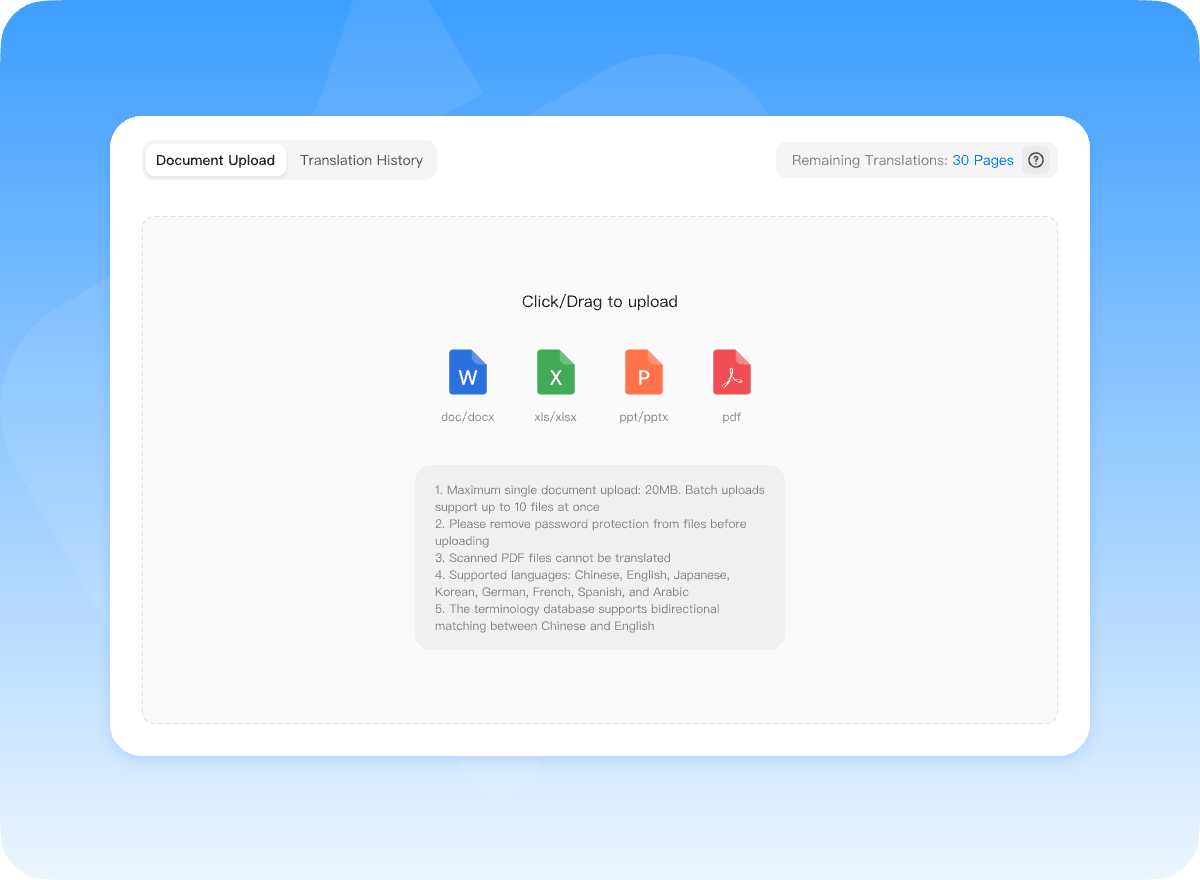Click the doc/docx format label
1200x880 pixels.
[x=467, y=417]
